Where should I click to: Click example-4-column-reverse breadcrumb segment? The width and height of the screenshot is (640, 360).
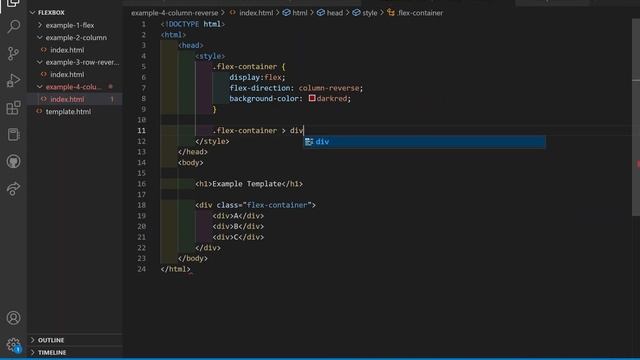[x=175, y=13]
